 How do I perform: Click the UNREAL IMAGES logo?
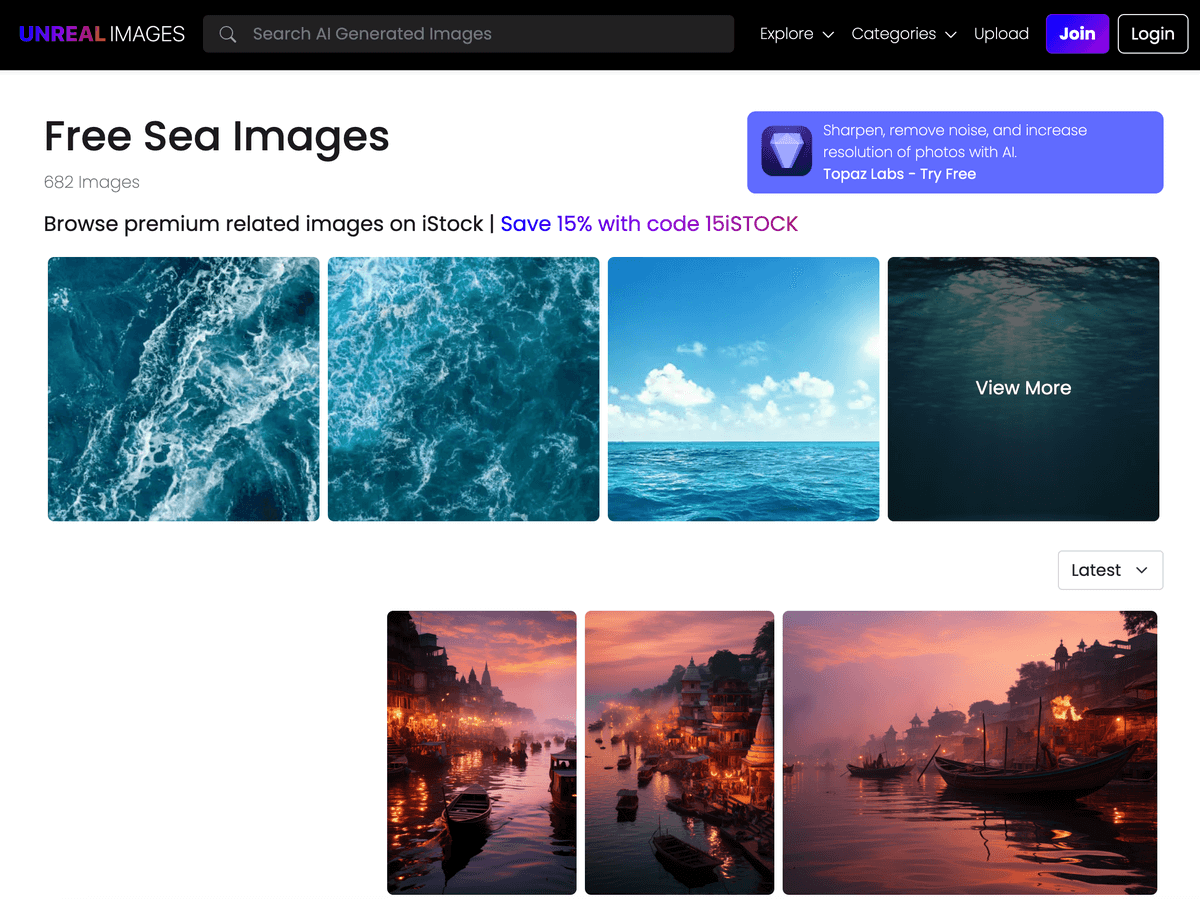(x=100, y=33)
